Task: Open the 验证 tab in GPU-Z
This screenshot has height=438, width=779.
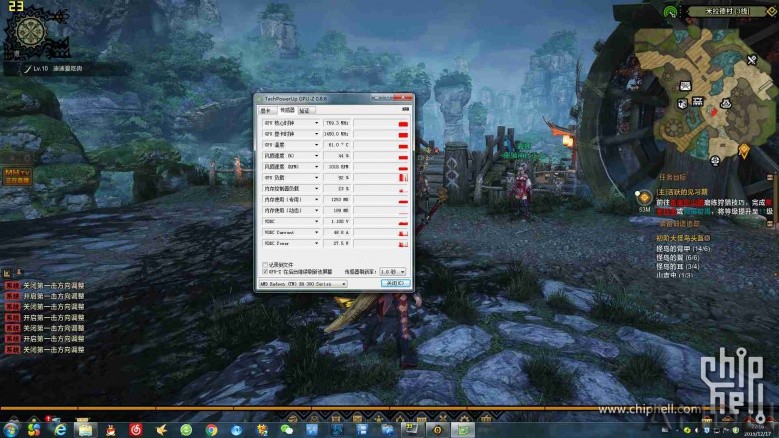Action: tap(305, 111)
